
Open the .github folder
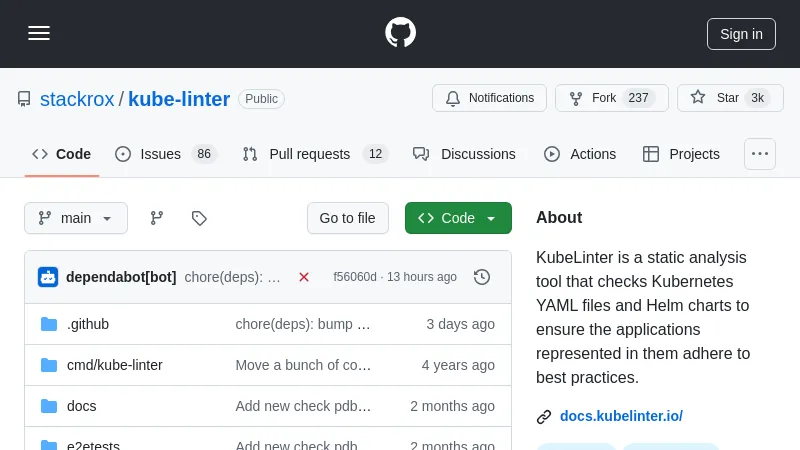[88, 324]
